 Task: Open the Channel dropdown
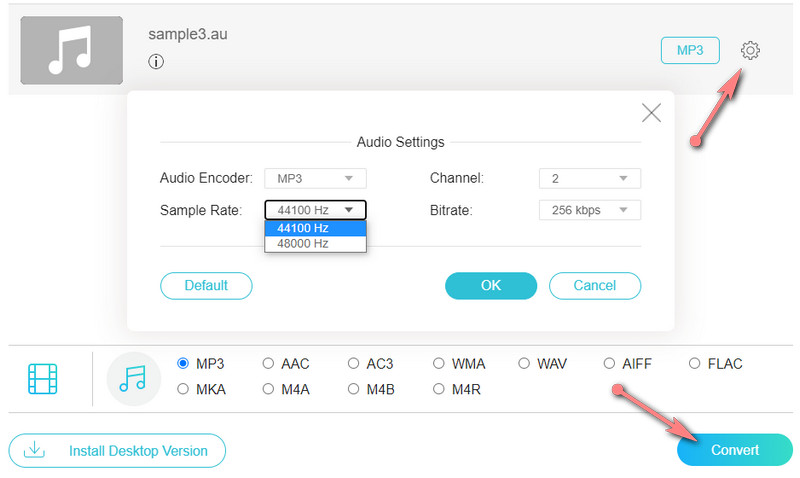point(589,178)
